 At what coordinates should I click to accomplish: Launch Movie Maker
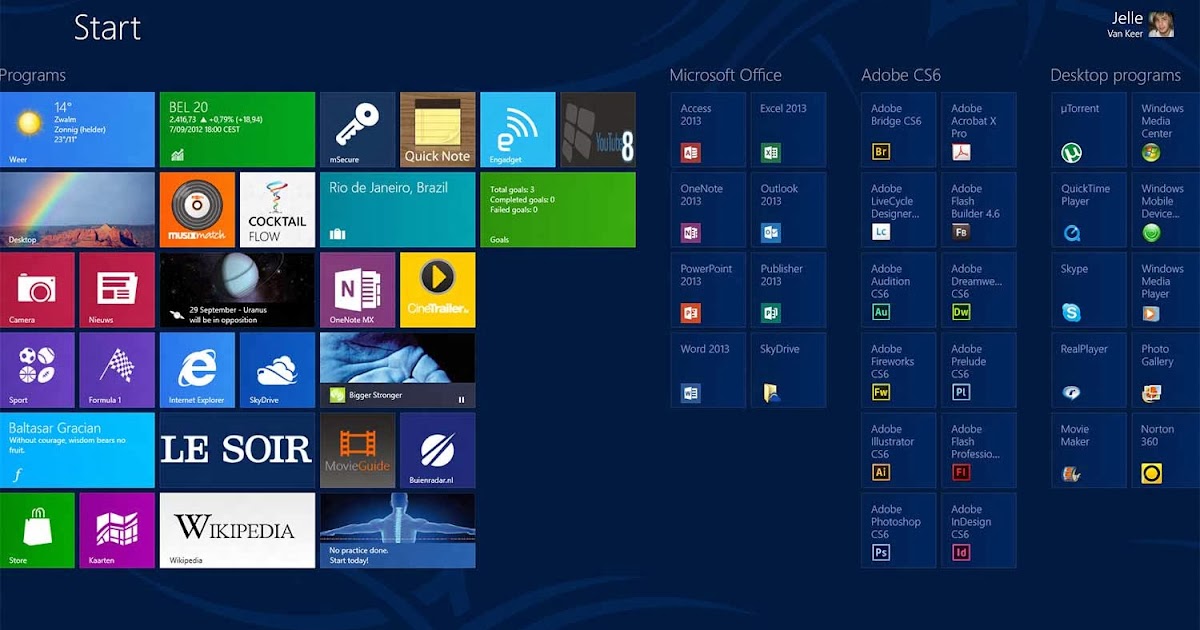(x=1088, y=450)
